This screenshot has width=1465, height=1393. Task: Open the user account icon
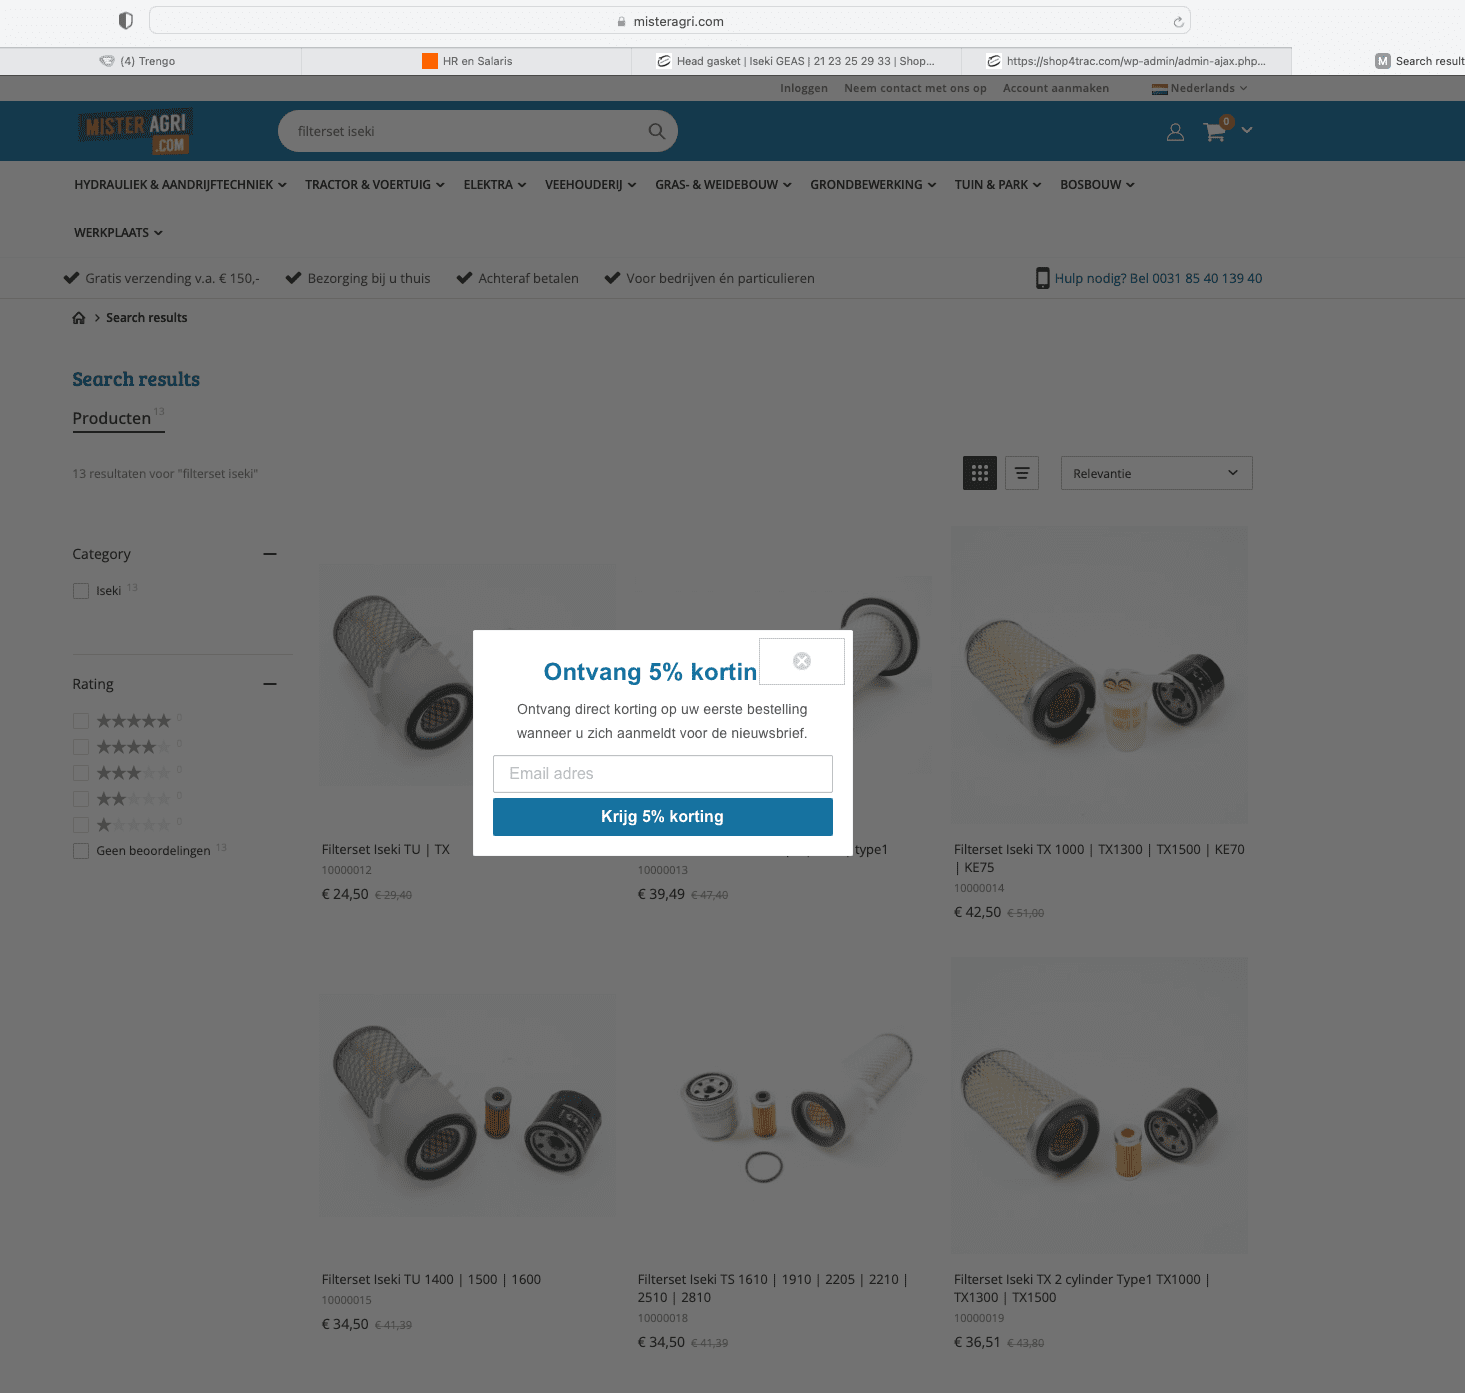1176,132
